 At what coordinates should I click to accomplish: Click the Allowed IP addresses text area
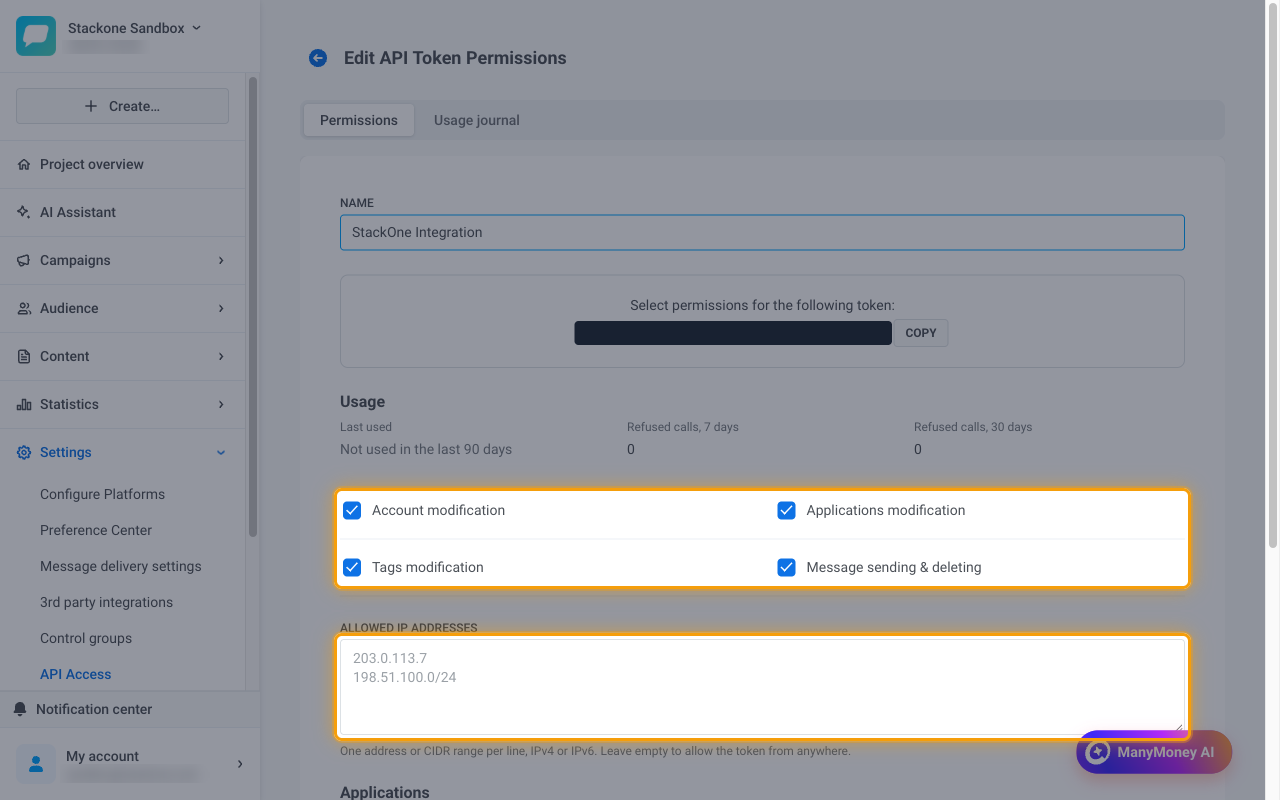point(762,687)
